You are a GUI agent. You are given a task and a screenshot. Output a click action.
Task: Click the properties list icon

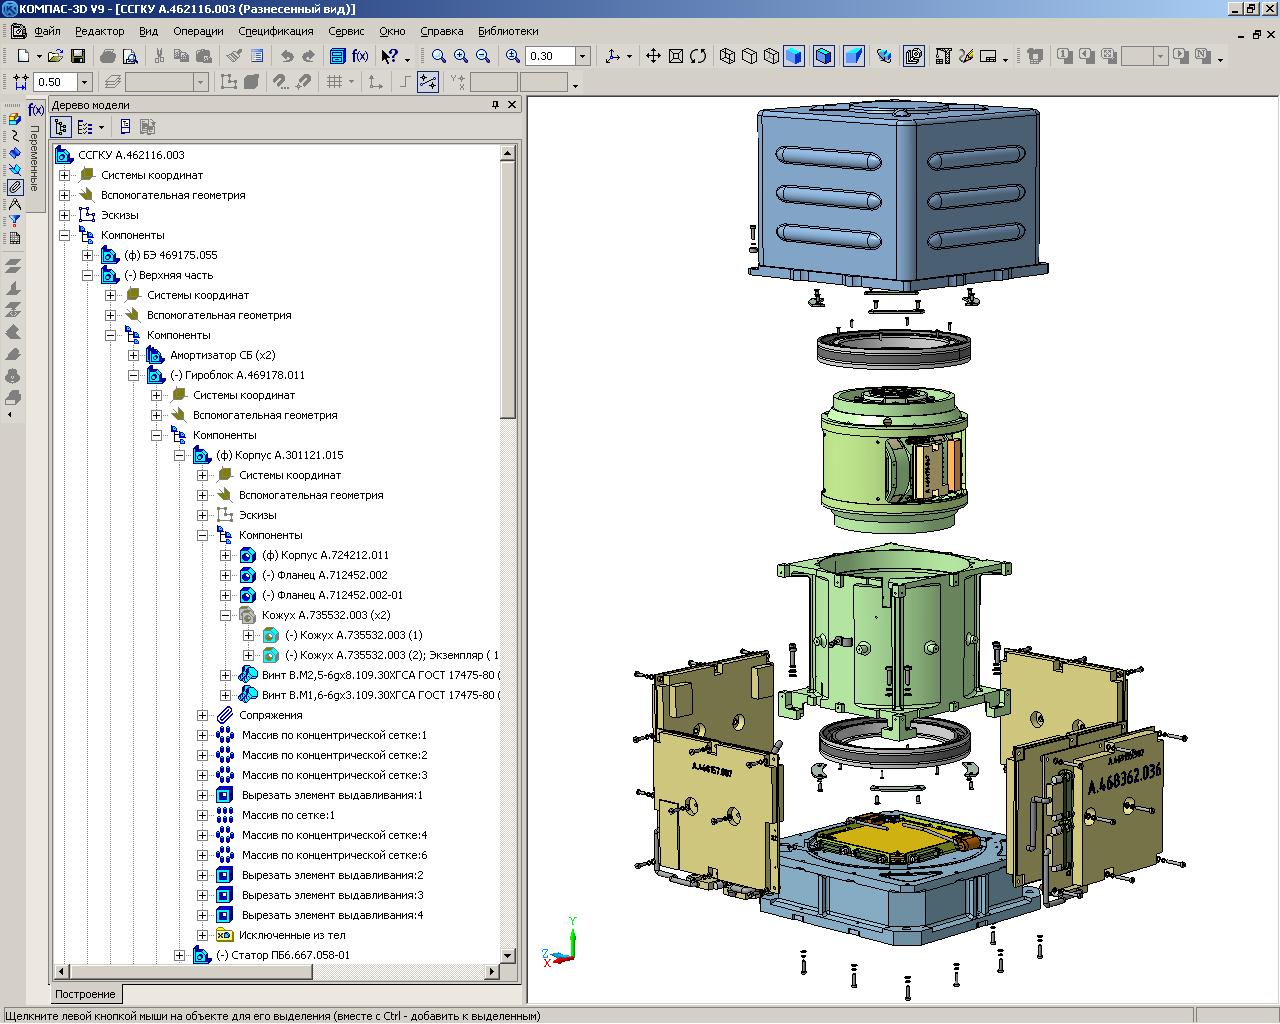click(x=257, y=56)
